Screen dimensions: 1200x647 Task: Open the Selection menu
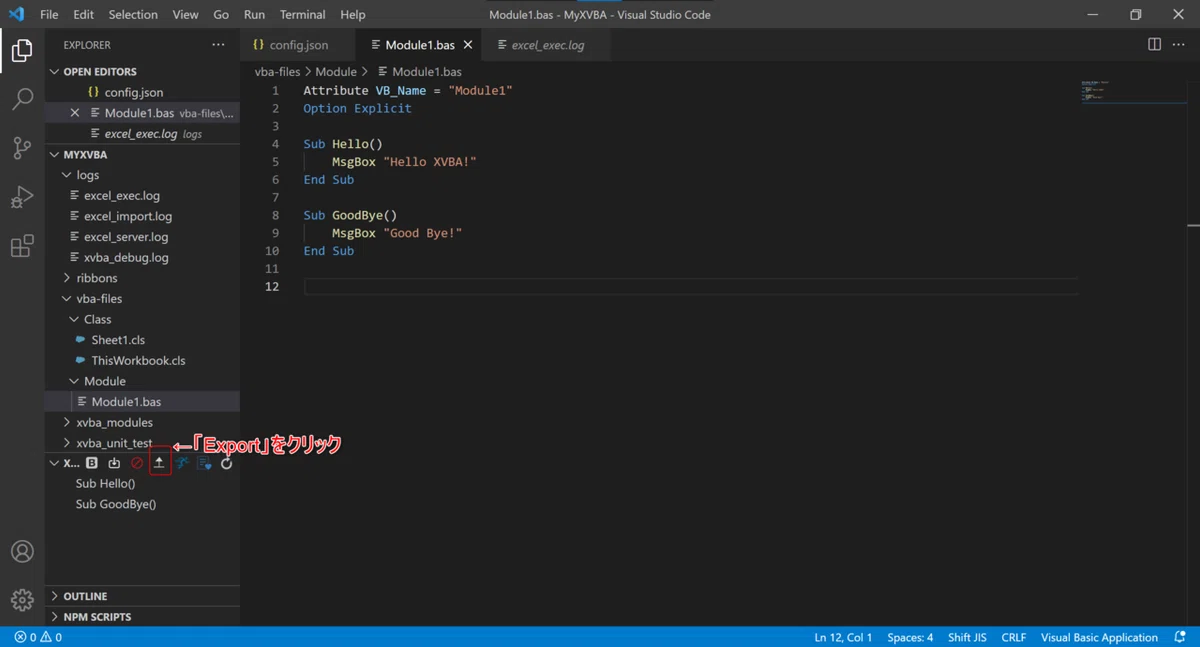[x=133, y=15]
